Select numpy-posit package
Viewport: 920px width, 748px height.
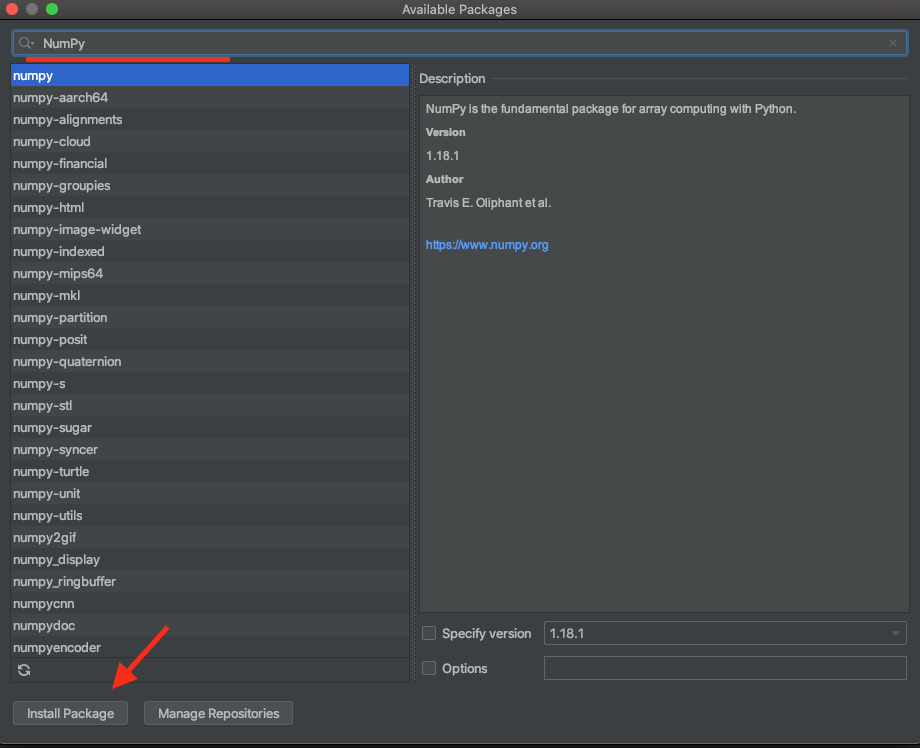click(210, 340)
